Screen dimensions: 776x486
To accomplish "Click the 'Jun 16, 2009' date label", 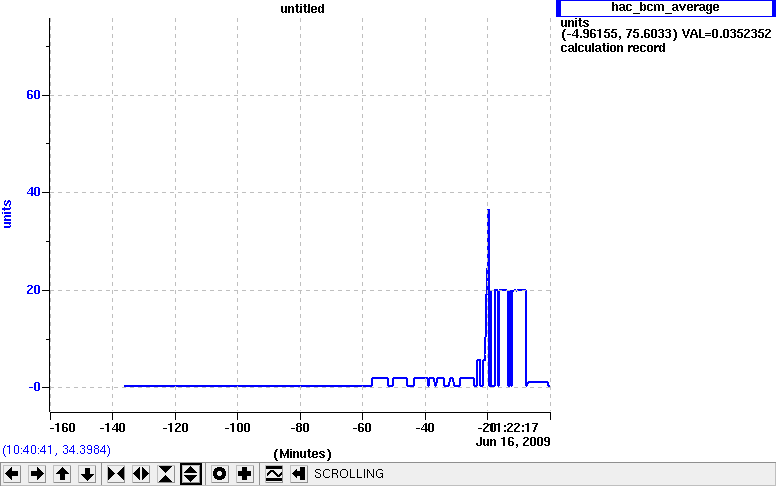I will coord(513,441).
